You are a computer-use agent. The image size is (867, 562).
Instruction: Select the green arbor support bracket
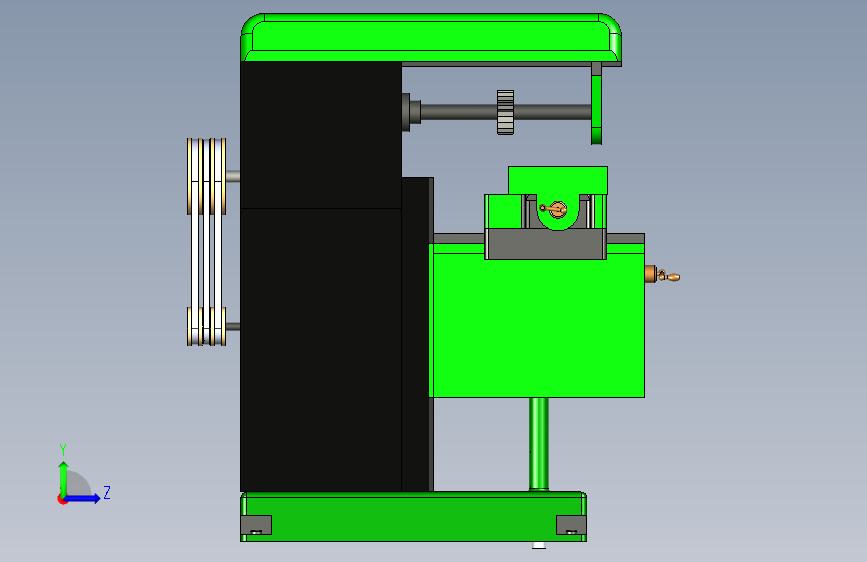(597, 110)
